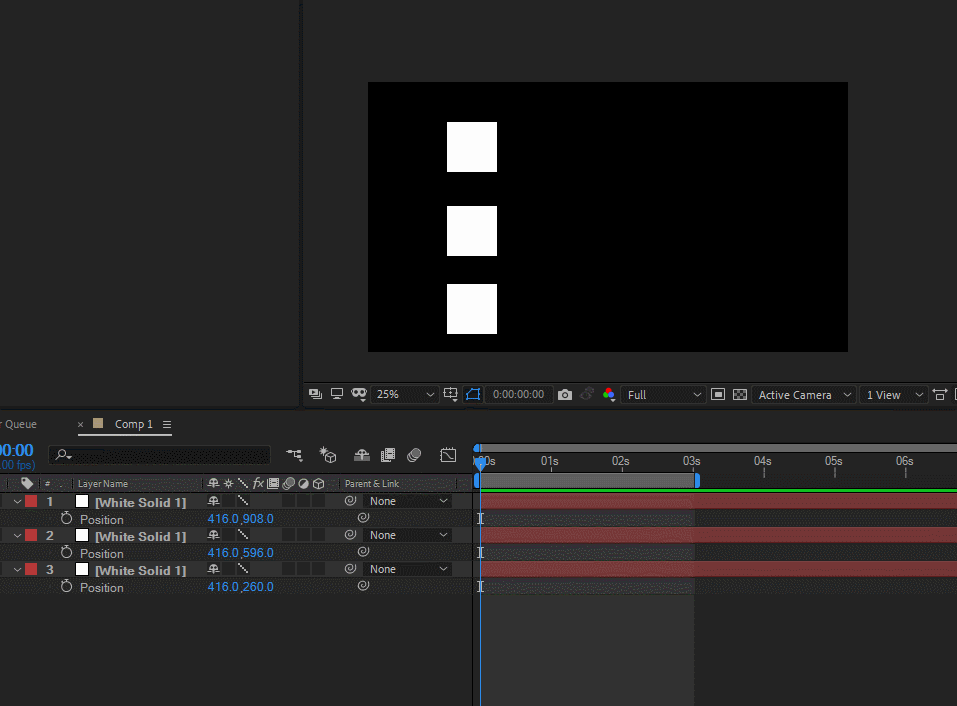
Task: Switch to the Render Queue tab
Action: (x=19, y=424)
